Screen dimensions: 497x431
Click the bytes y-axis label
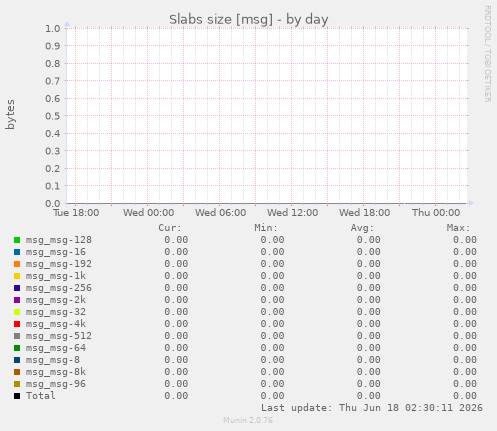coord(10,114)
